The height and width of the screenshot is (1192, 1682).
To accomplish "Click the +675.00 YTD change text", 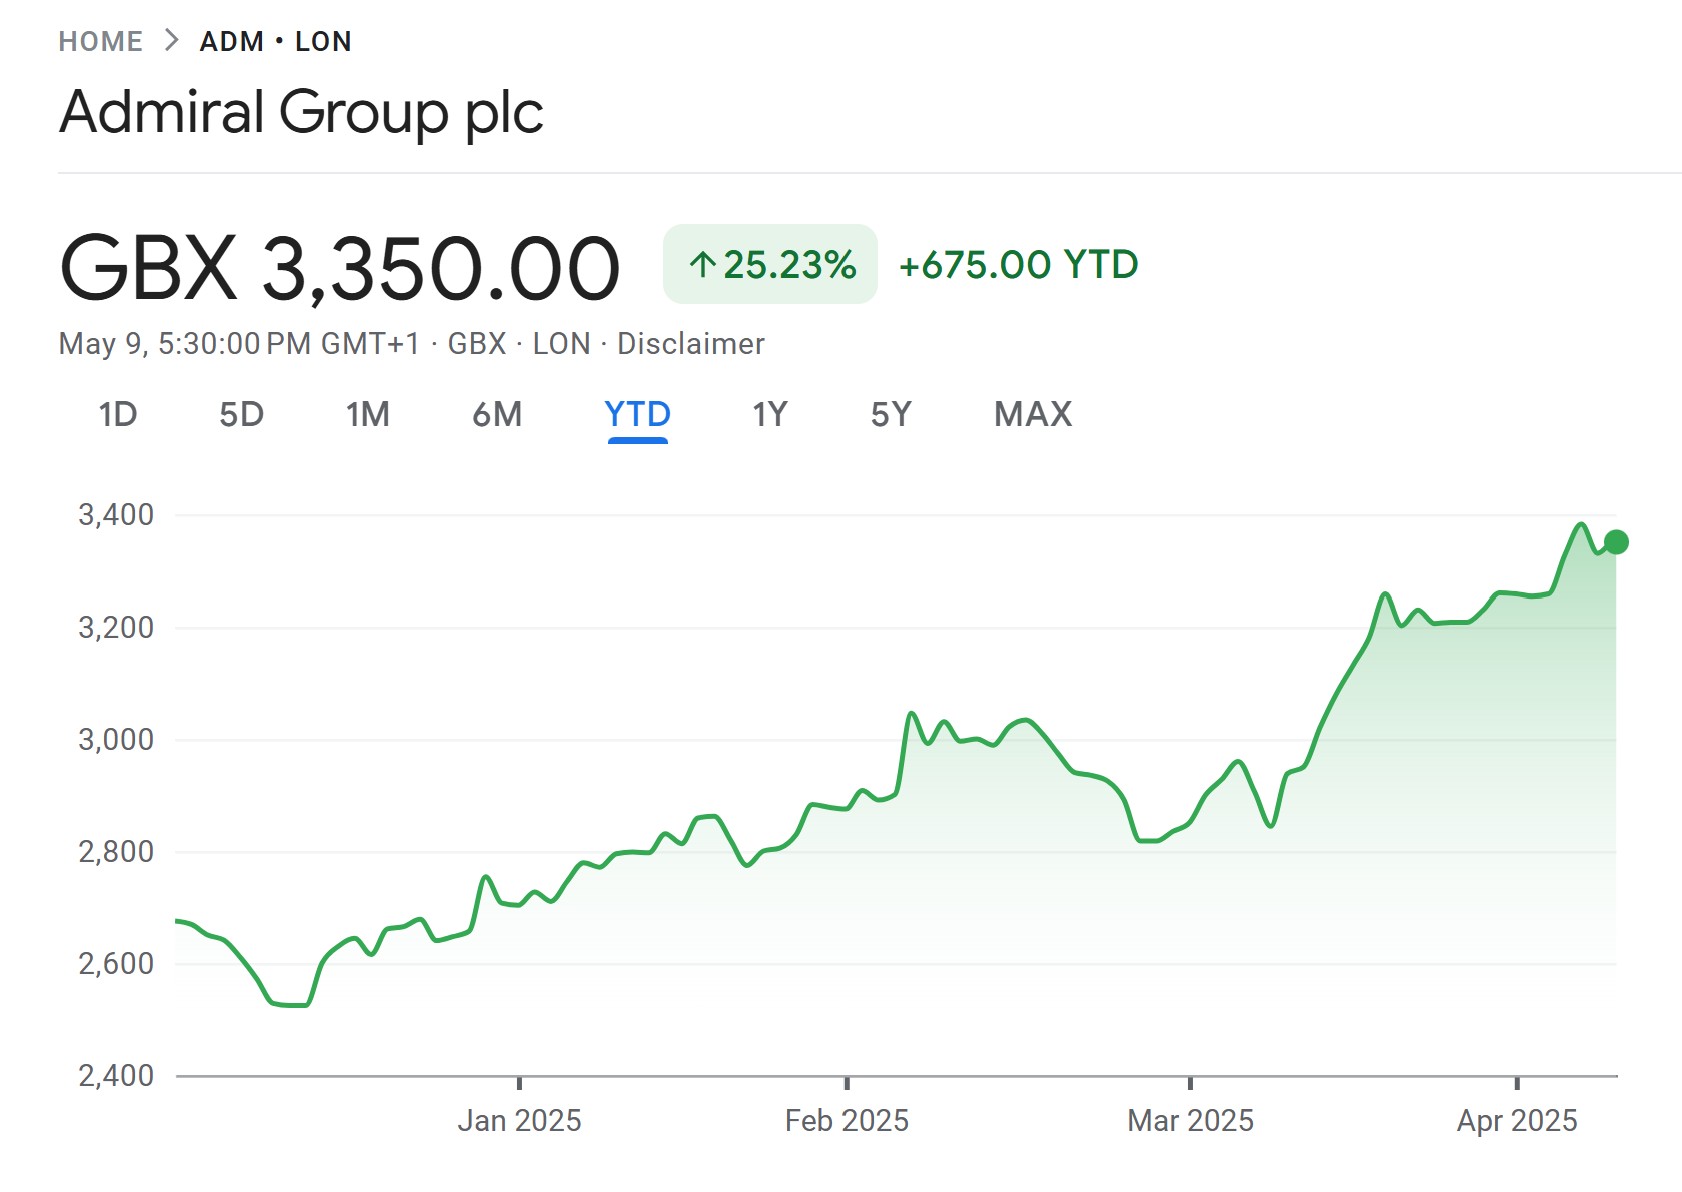I will 1018,265.
